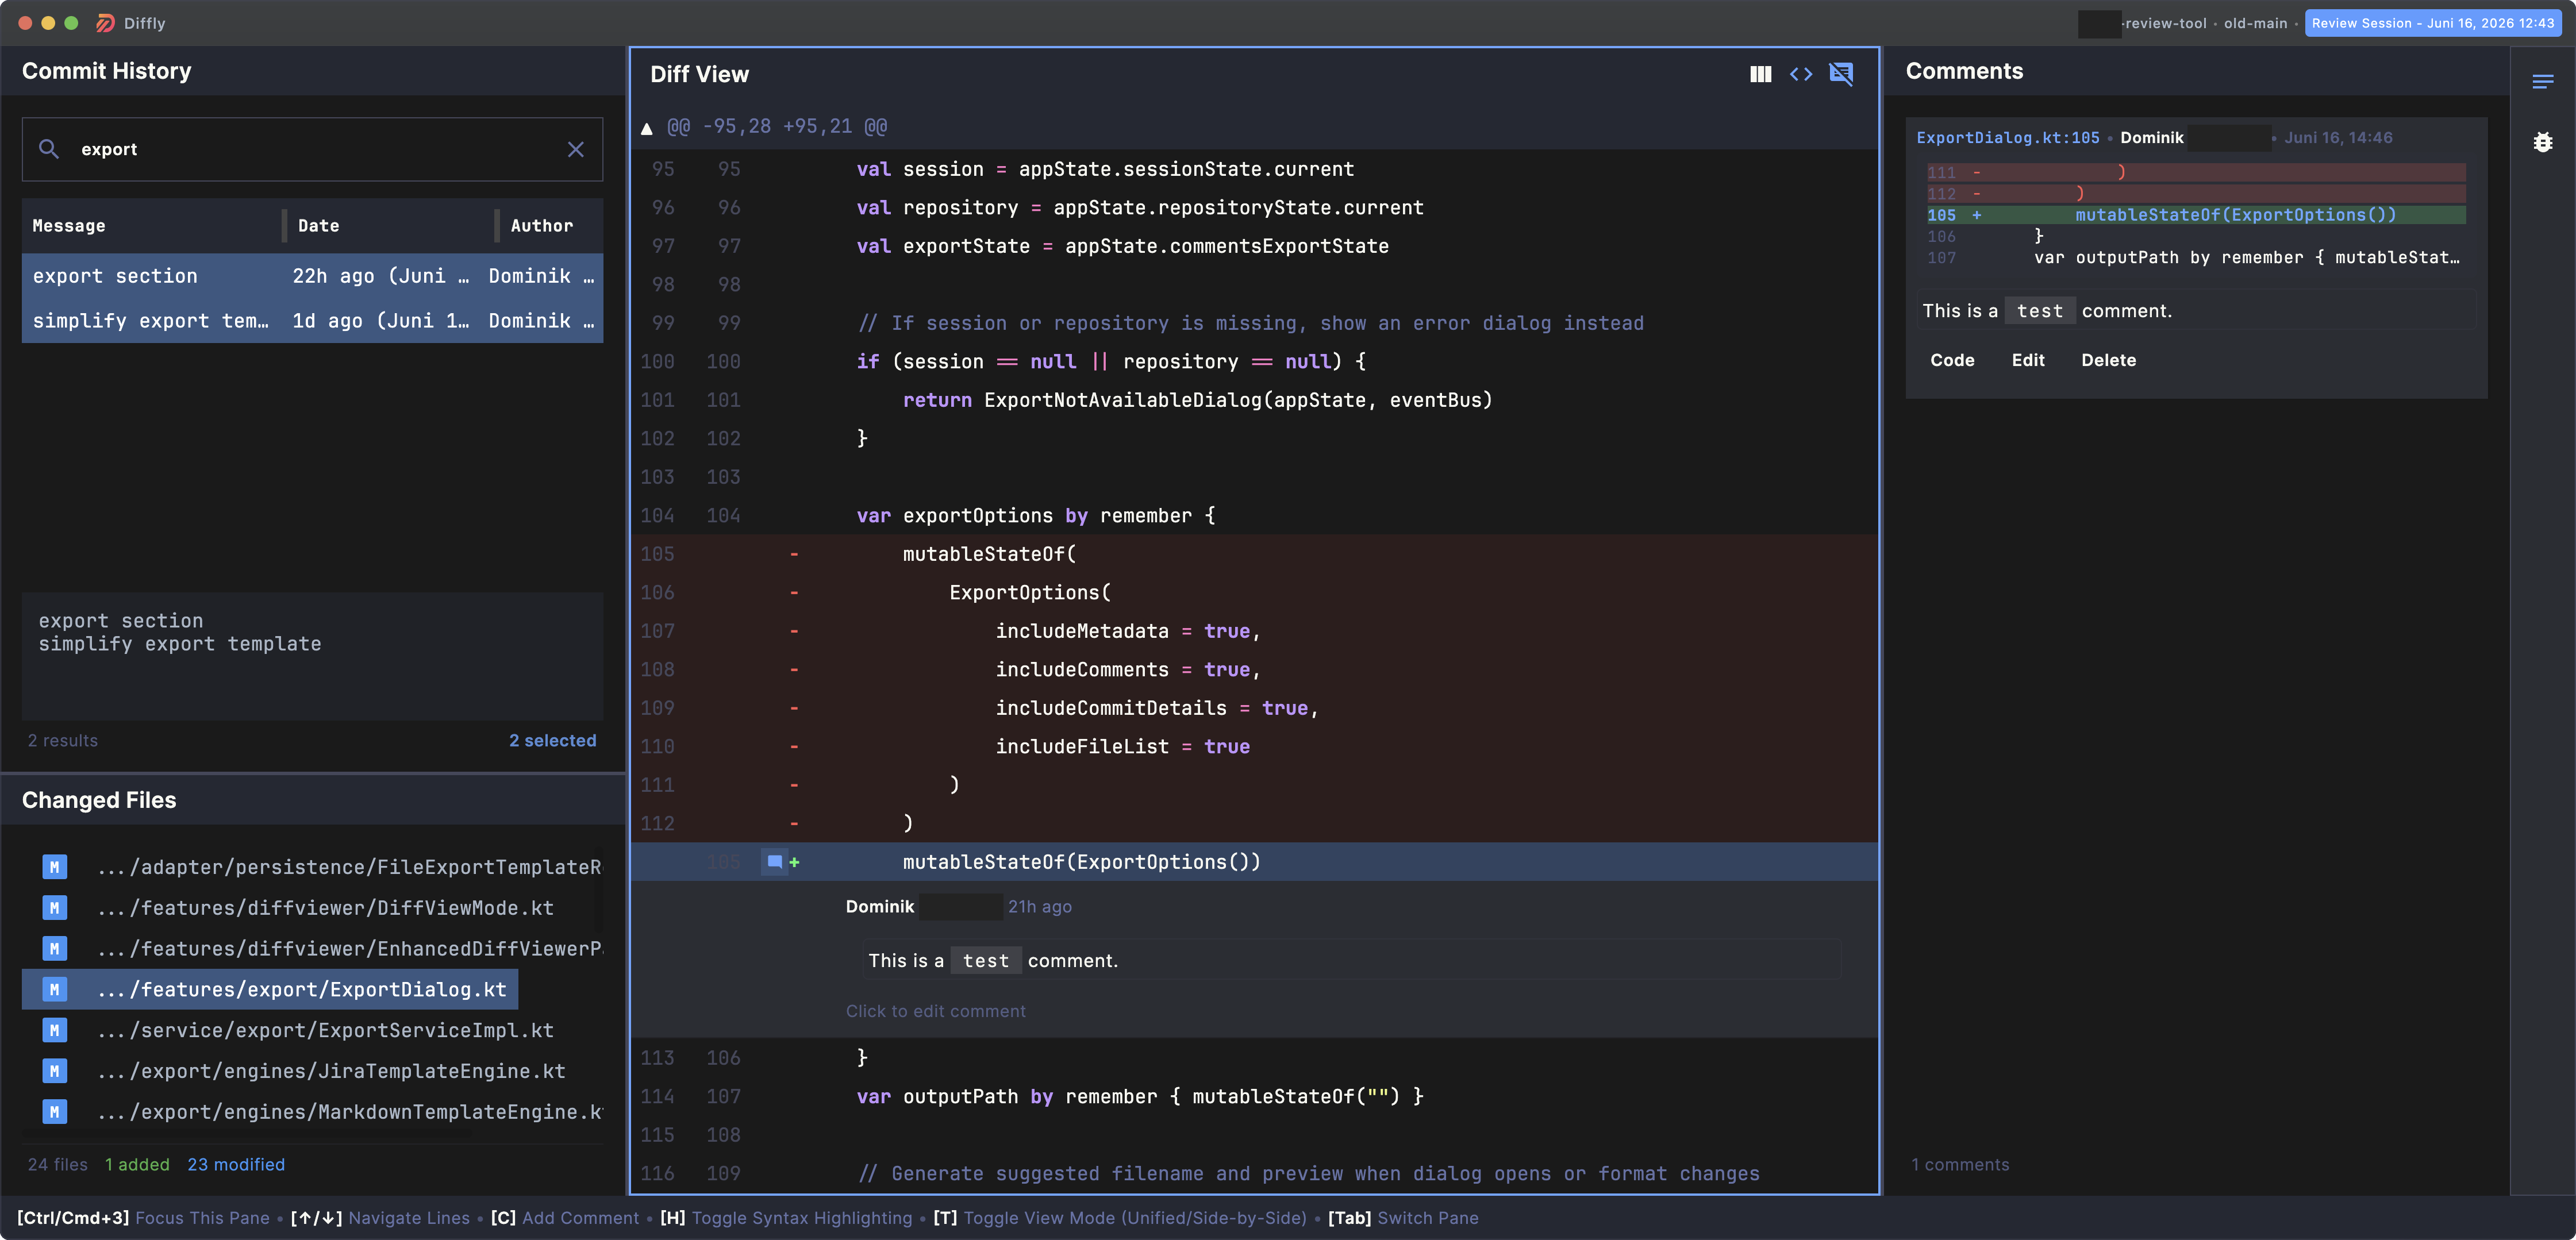Click "1 comments" count in Comments pane
Screen dimensions: 2576x1240
click(1960, 1165)
